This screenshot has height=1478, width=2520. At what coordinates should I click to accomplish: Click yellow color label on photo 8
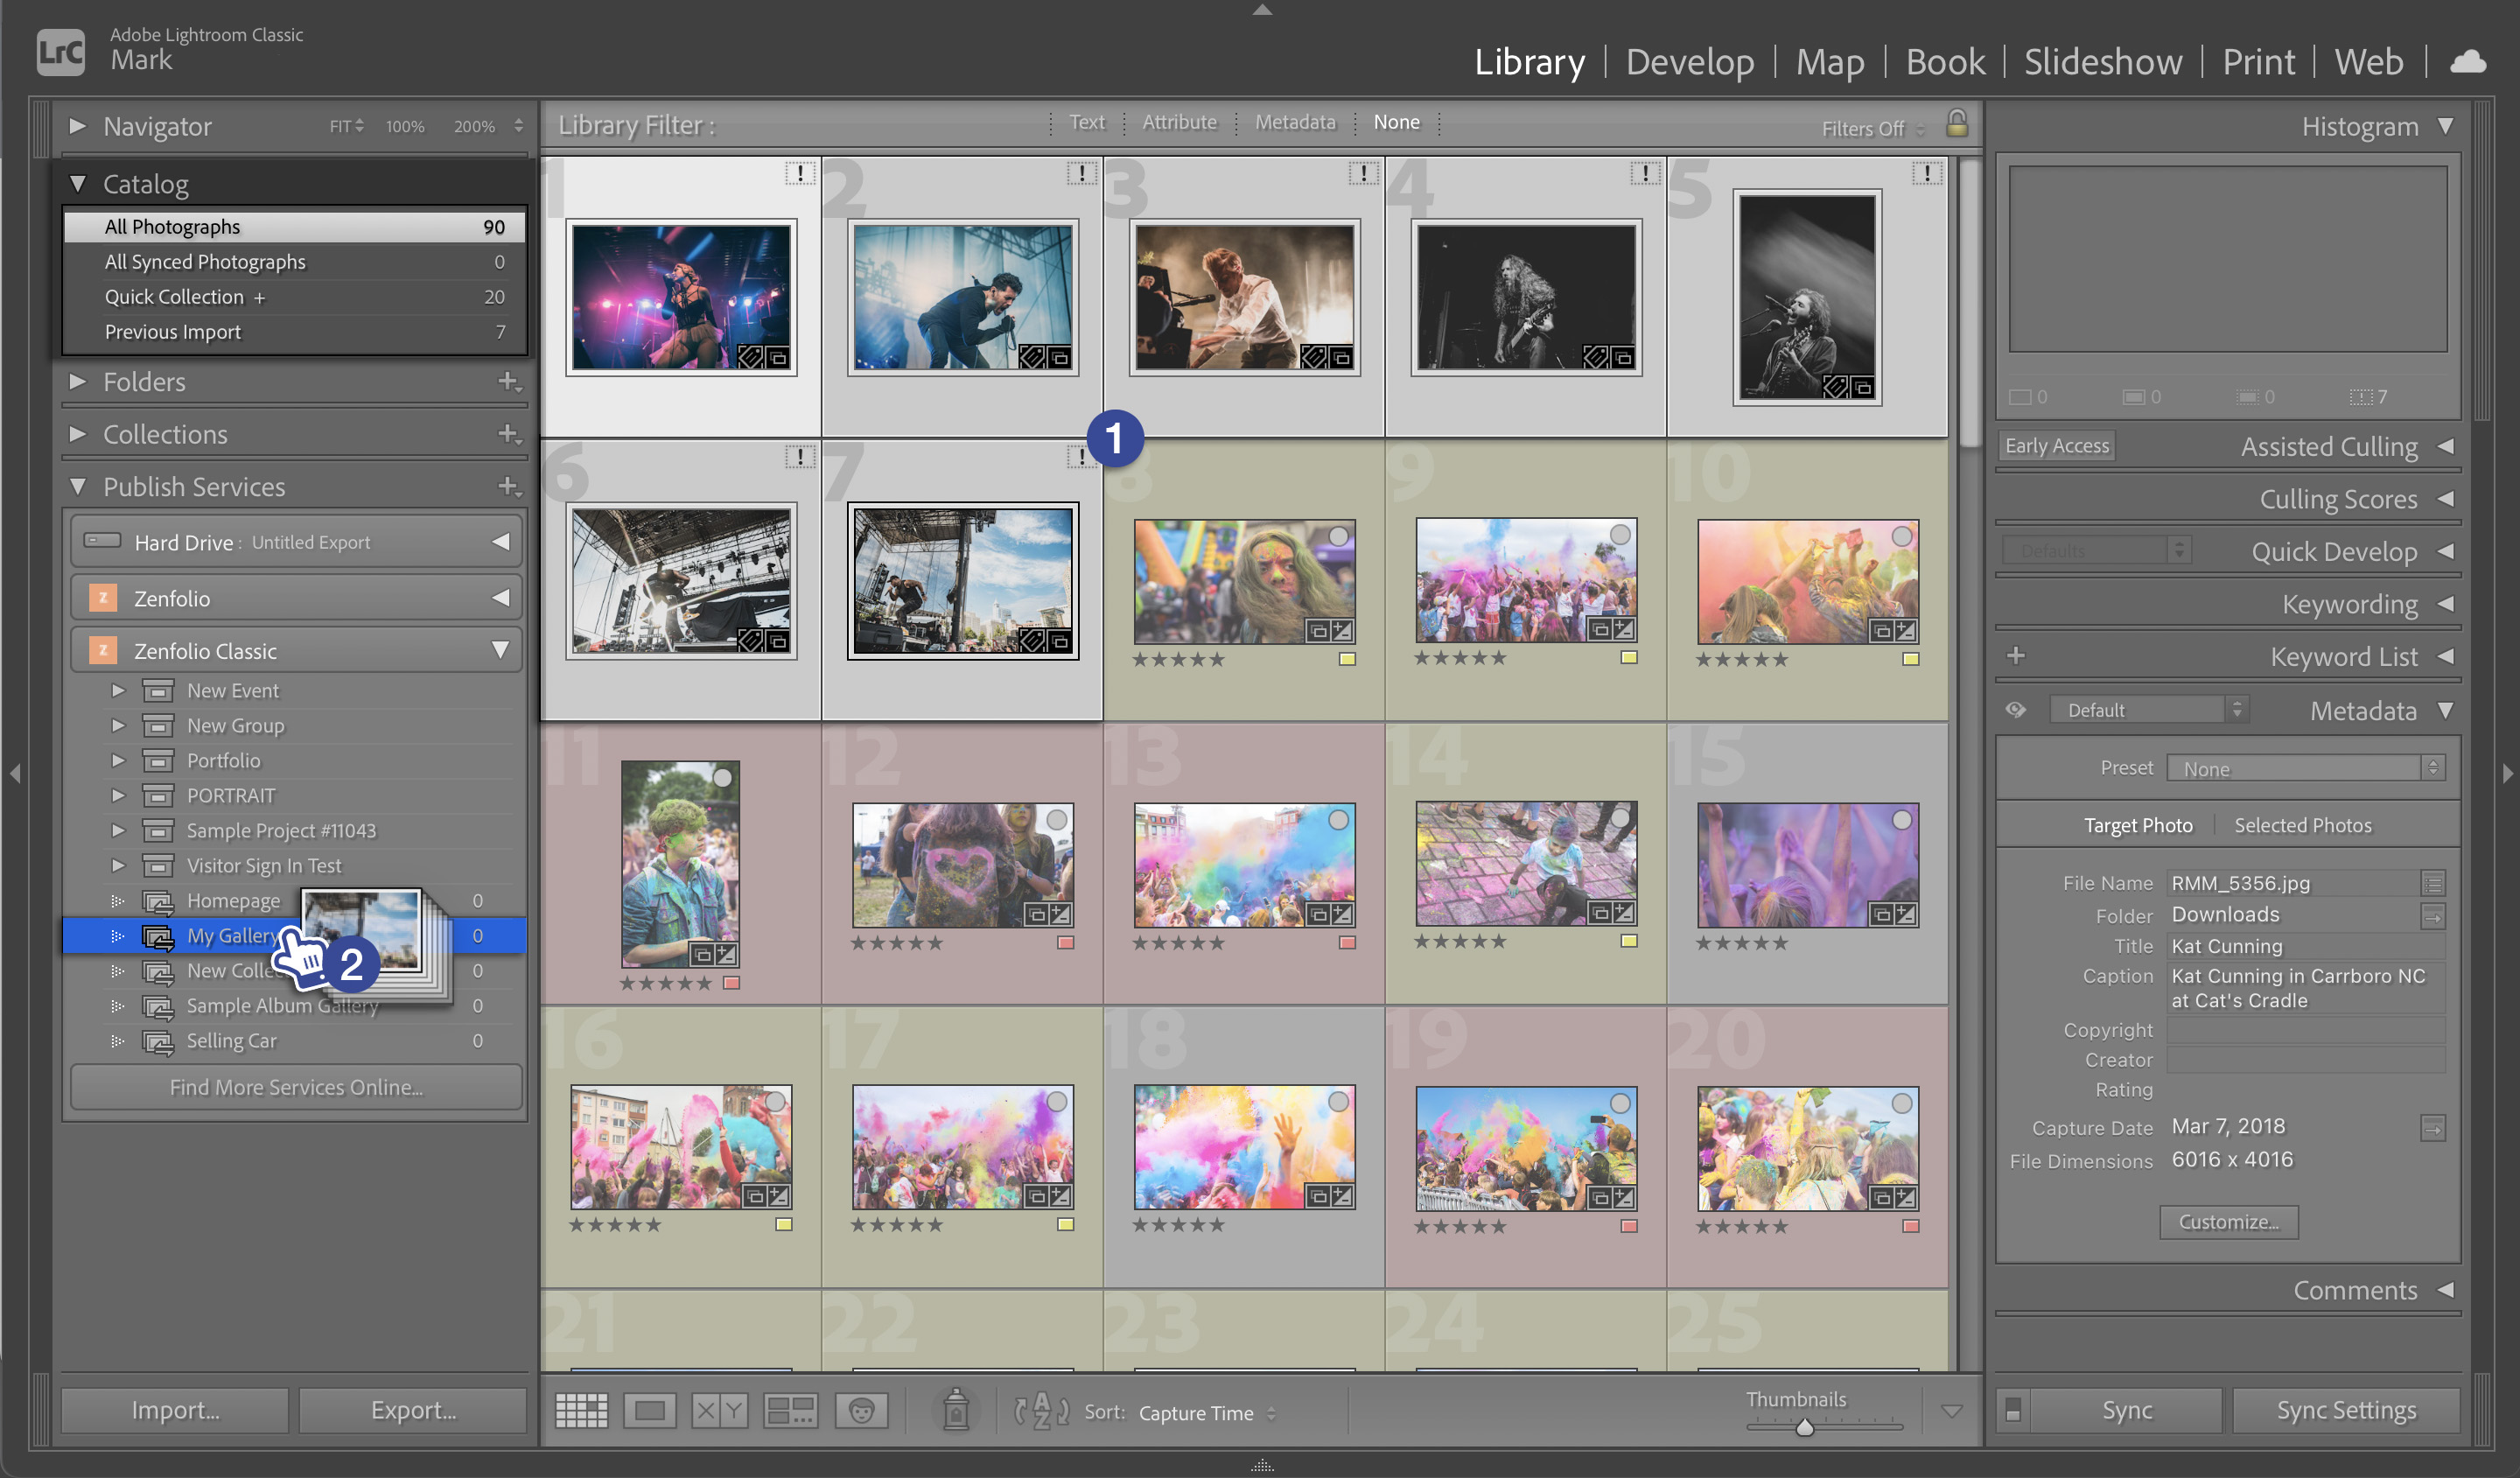[1347, 659]
